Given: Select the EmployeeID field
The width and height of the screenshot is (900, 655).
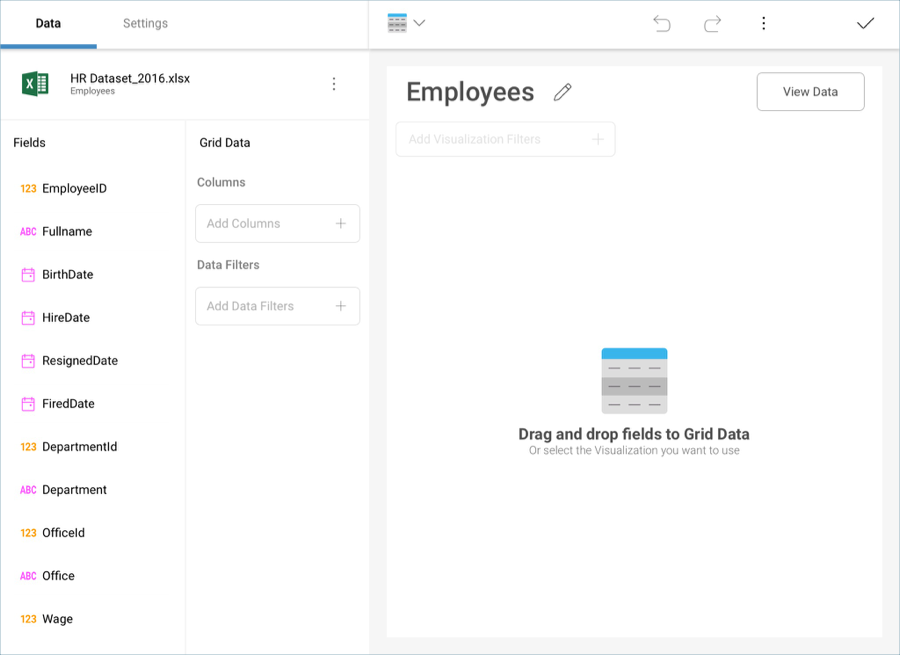Looking at the screenshot, I should coord(74,188).
